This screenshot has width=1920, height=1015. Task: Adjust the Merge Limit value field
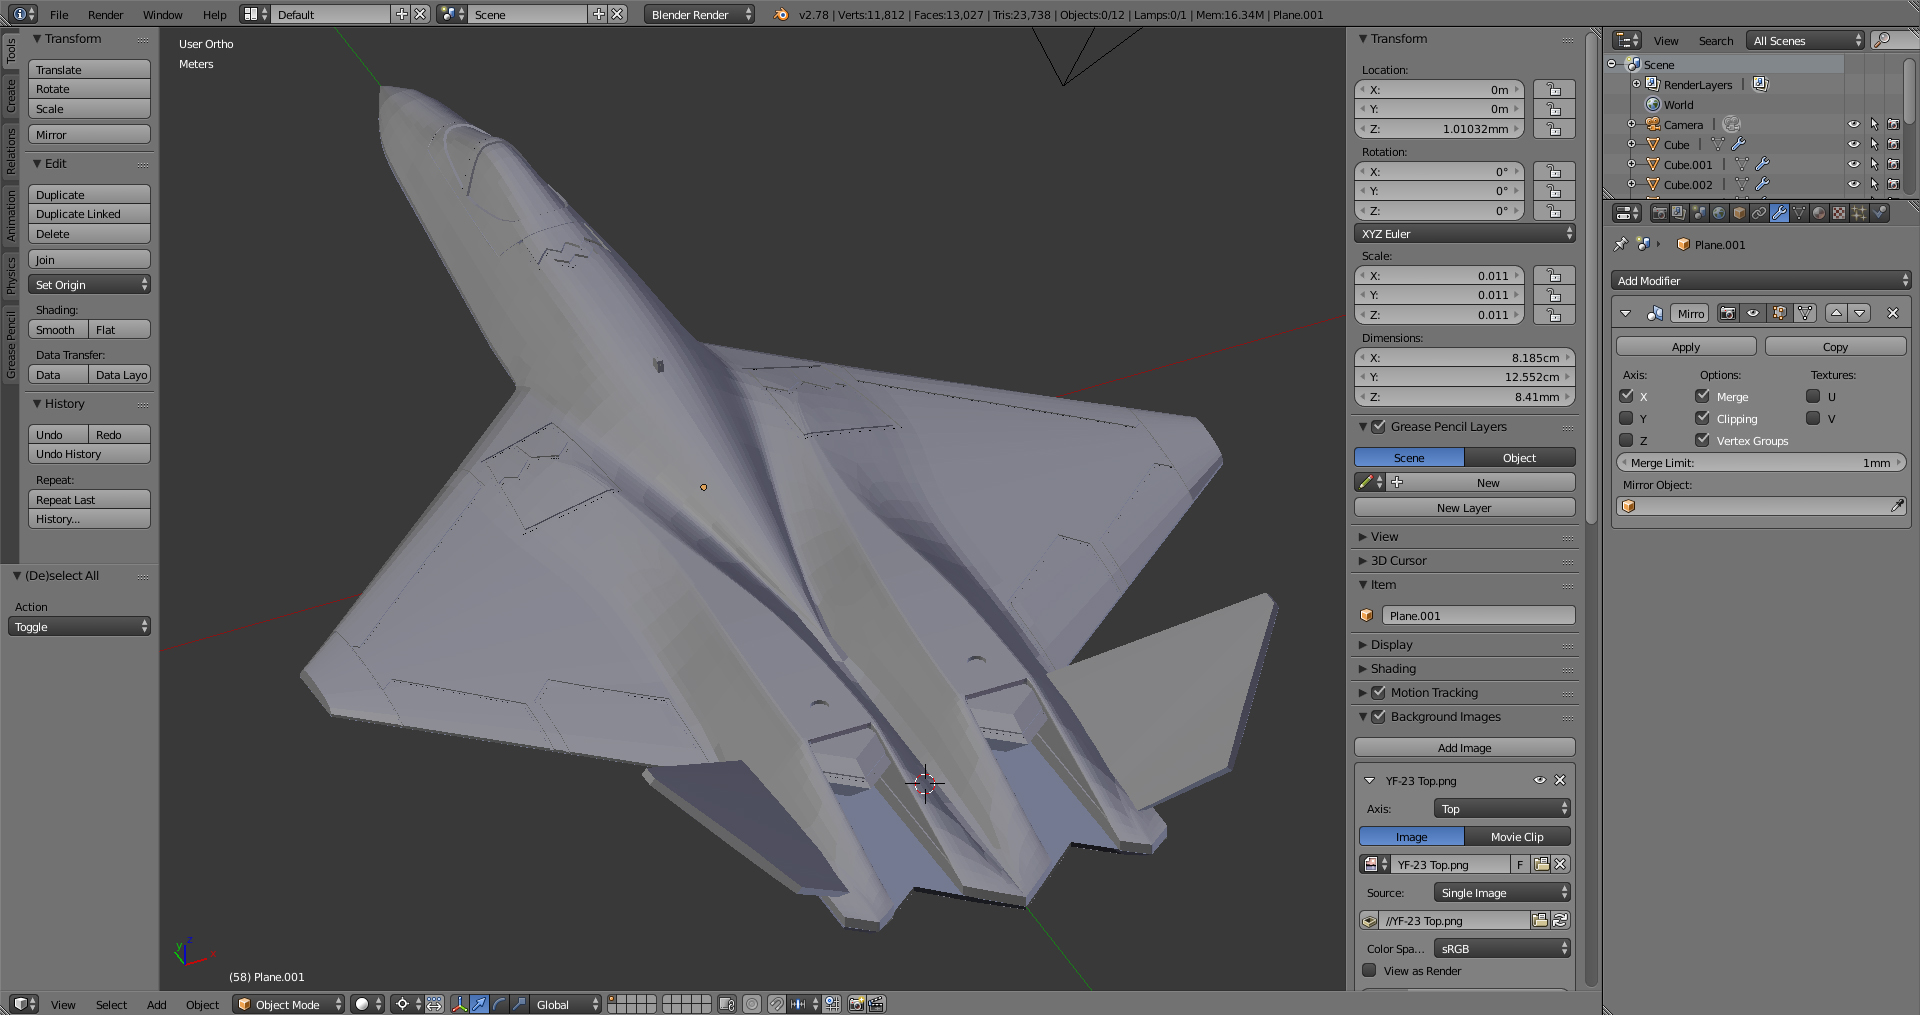click(x=1761, y=463)
